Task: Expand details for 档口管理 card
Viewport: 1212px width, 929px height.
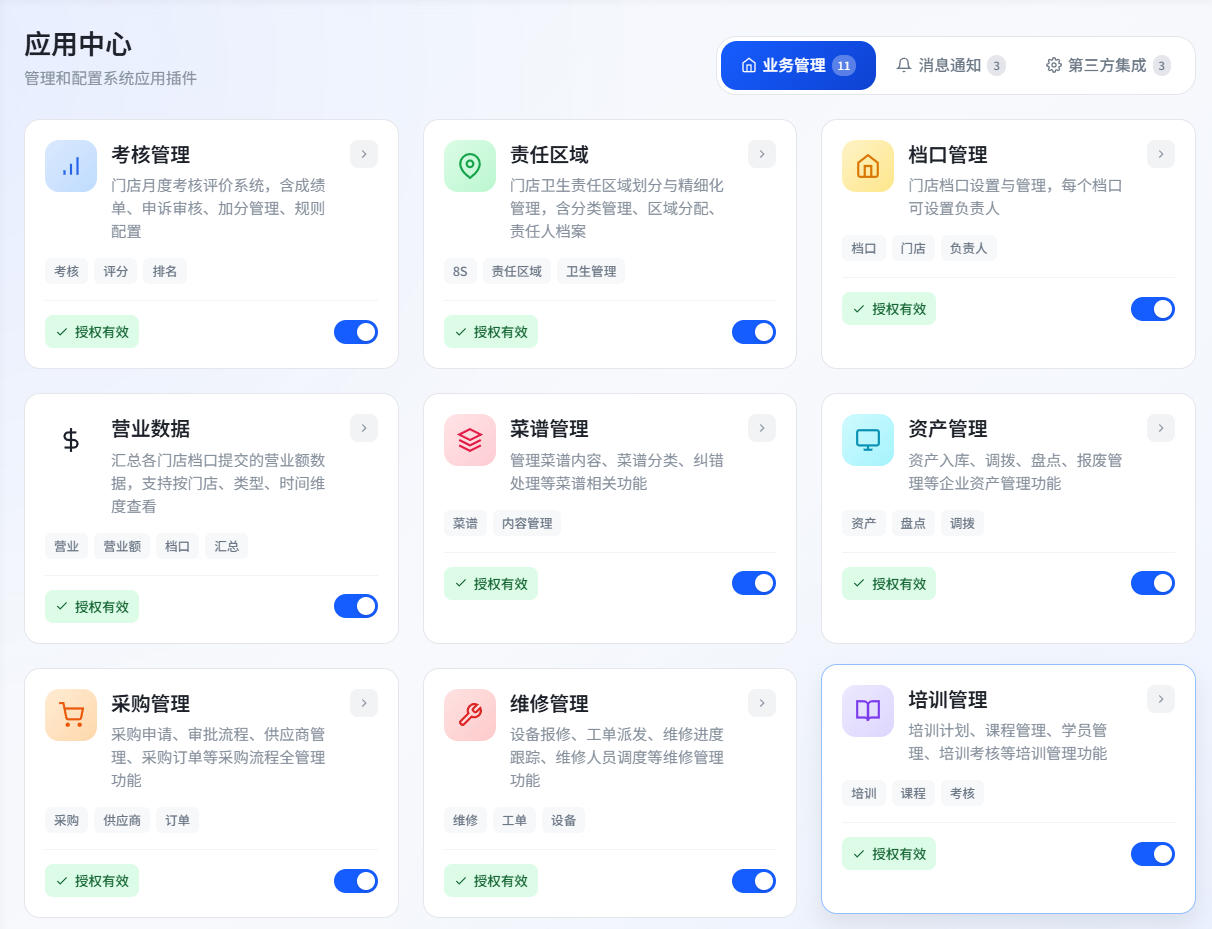Action: tap(1160, 154)
